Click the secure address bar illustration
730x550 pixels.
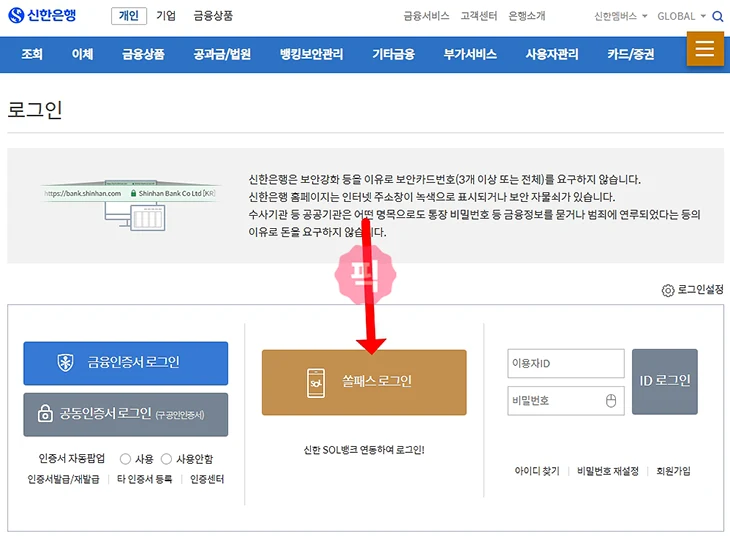click(x=130, y=205)
